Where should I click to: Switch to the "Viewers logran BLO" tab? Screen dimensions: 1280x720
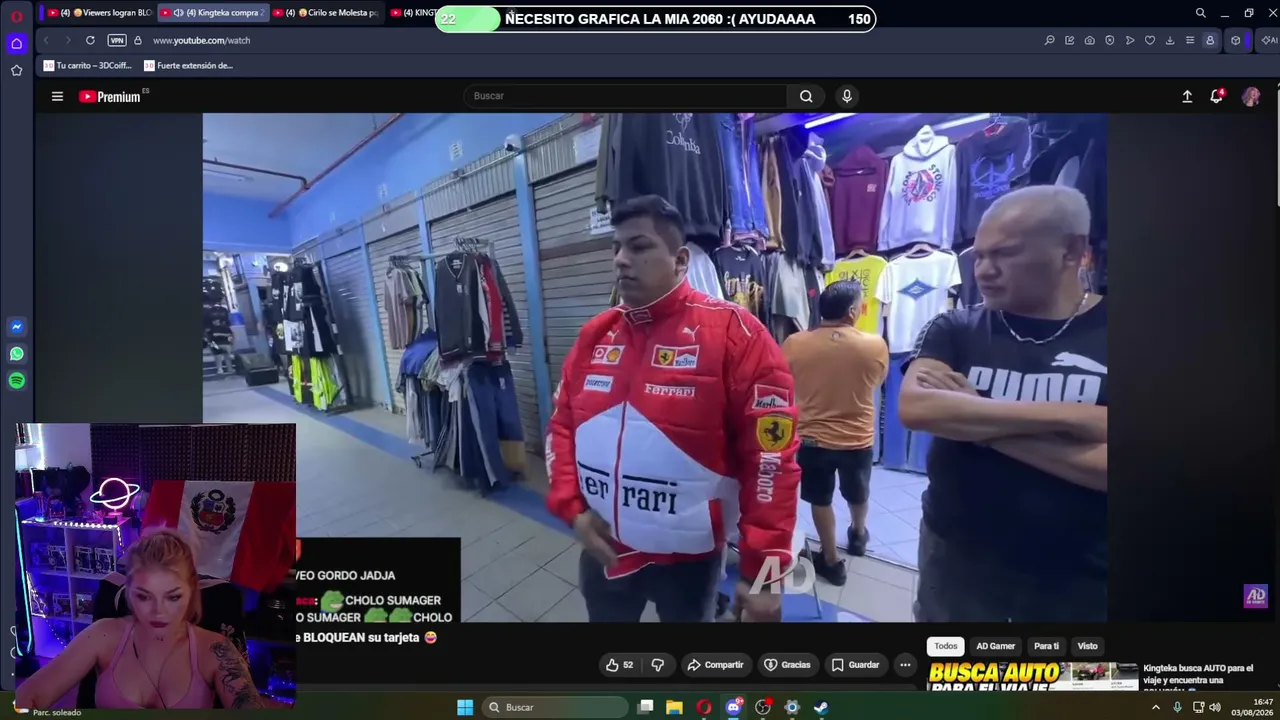[102, 13]
